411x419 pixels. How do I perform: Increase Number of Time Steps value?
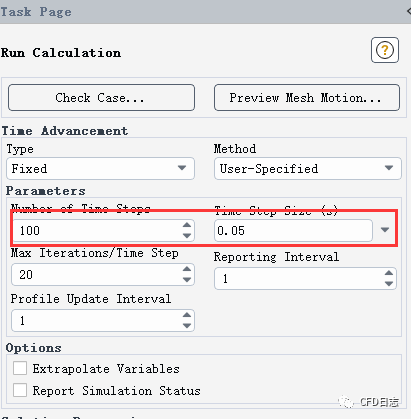[187, 225]
